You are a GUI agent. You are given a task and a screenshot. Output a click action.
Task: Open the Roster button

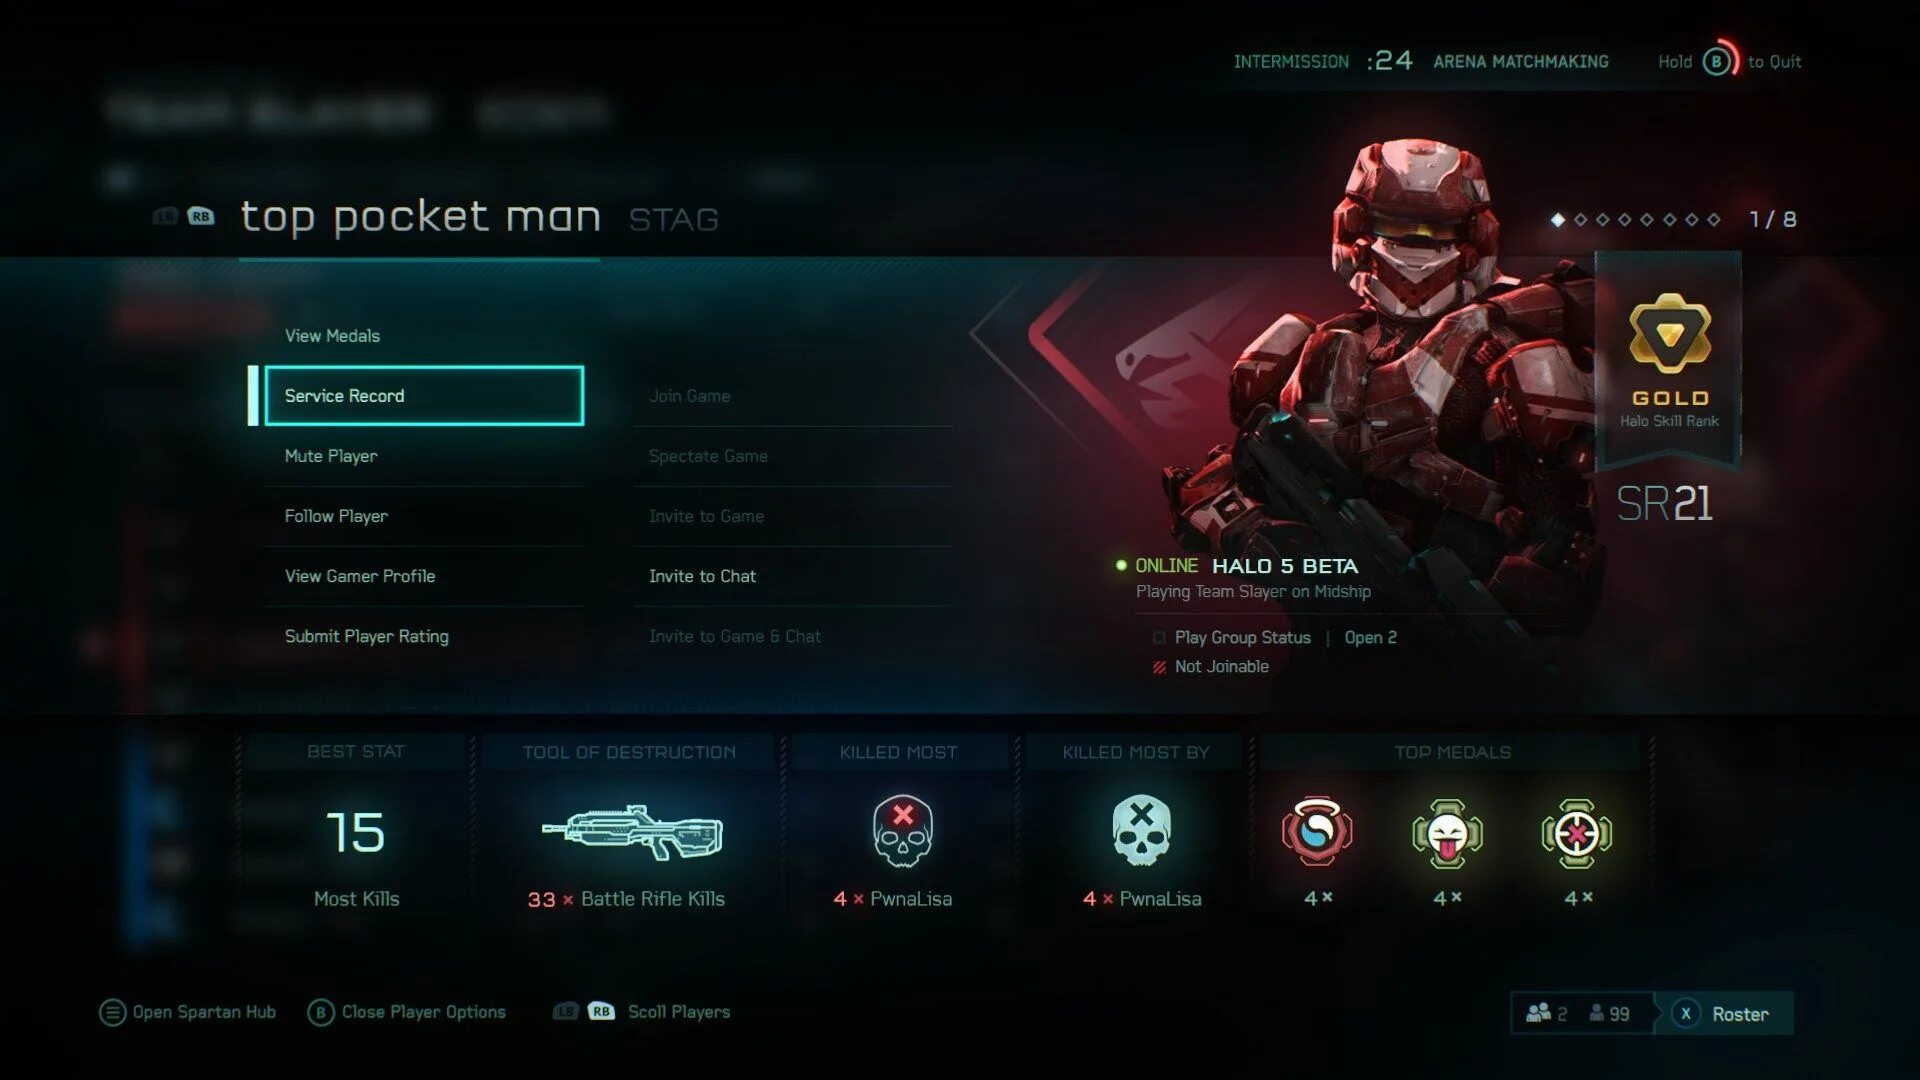1724,1013
